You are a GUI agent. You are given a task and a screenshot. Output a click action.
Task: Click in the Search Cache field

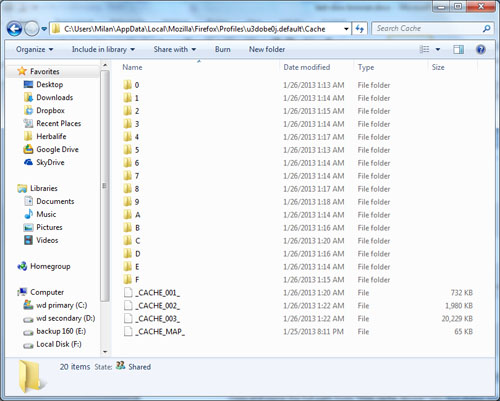[428, 29]
